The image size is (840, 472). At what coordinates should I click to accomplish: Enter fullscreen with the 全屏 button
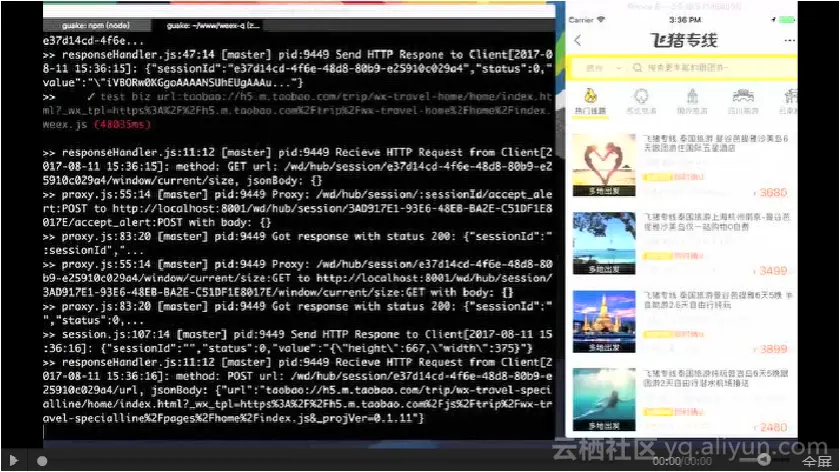point(816,461)
